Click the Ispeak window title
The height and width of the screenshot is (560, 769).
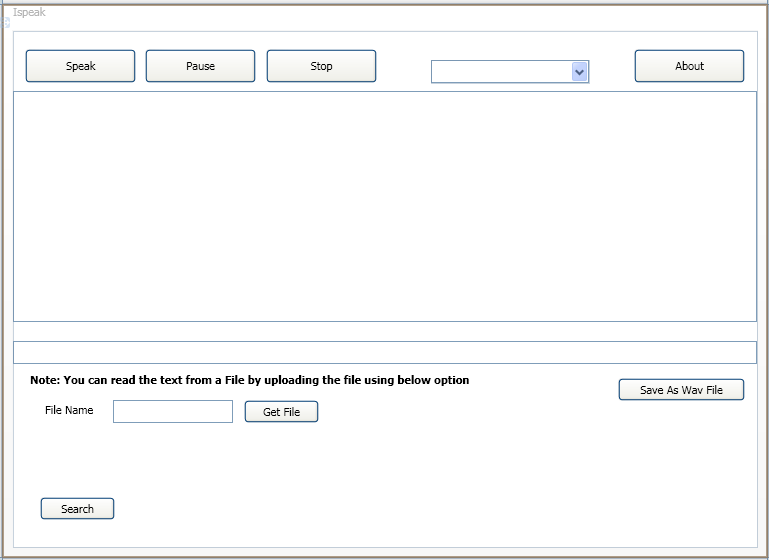29,12
